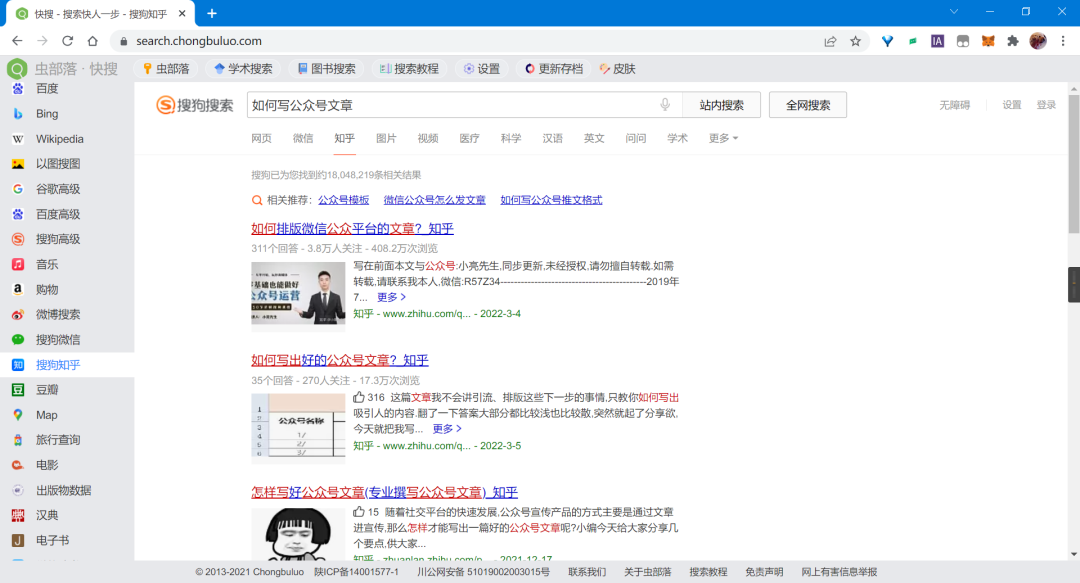
Task: Expand 更多 on the first search result
Action: pos(391,297)
